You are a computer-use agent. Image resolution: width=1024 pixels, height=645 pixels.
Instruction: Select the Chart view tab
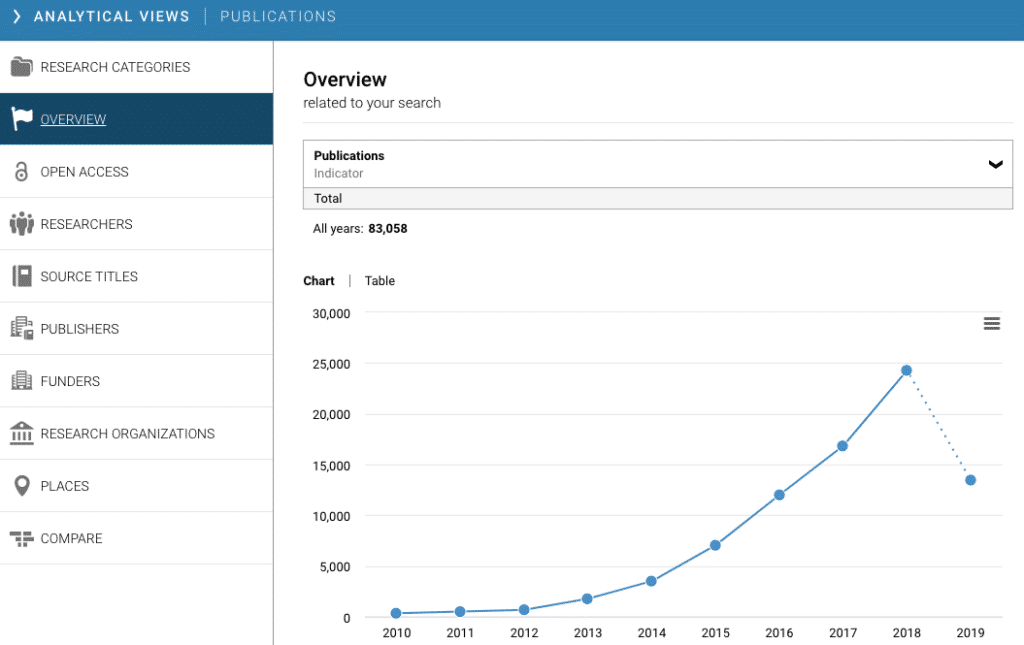click(x=318, y=281)
